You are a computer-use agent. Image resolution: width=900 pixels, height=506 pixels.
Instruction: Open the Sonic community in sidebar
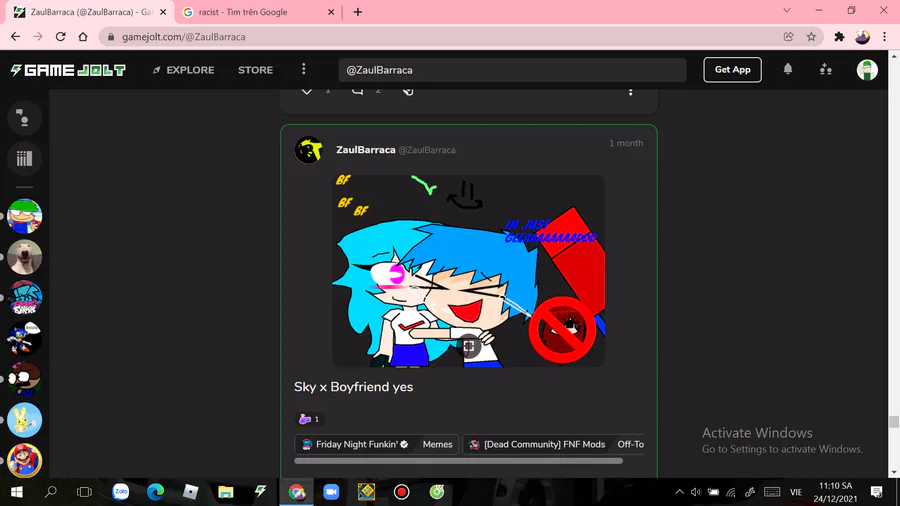(x=24, y=338)
